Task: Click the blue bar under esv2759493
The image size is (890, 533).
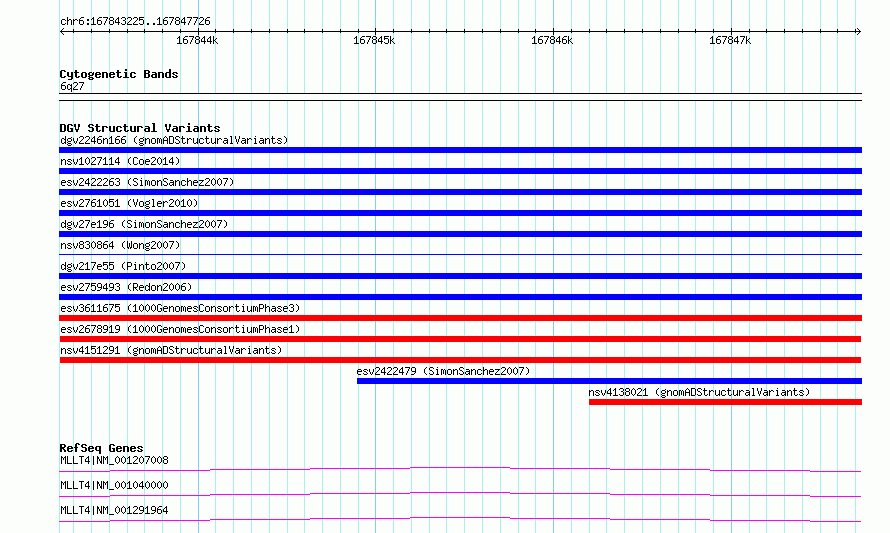Action: (x=460, y=297)
